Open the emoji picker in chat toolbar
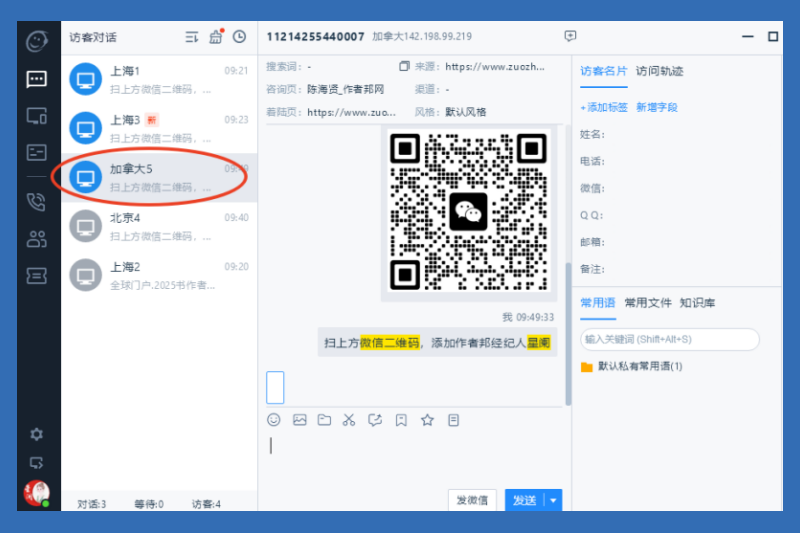This screenshot has height=533, width=800. click(274, 420)
